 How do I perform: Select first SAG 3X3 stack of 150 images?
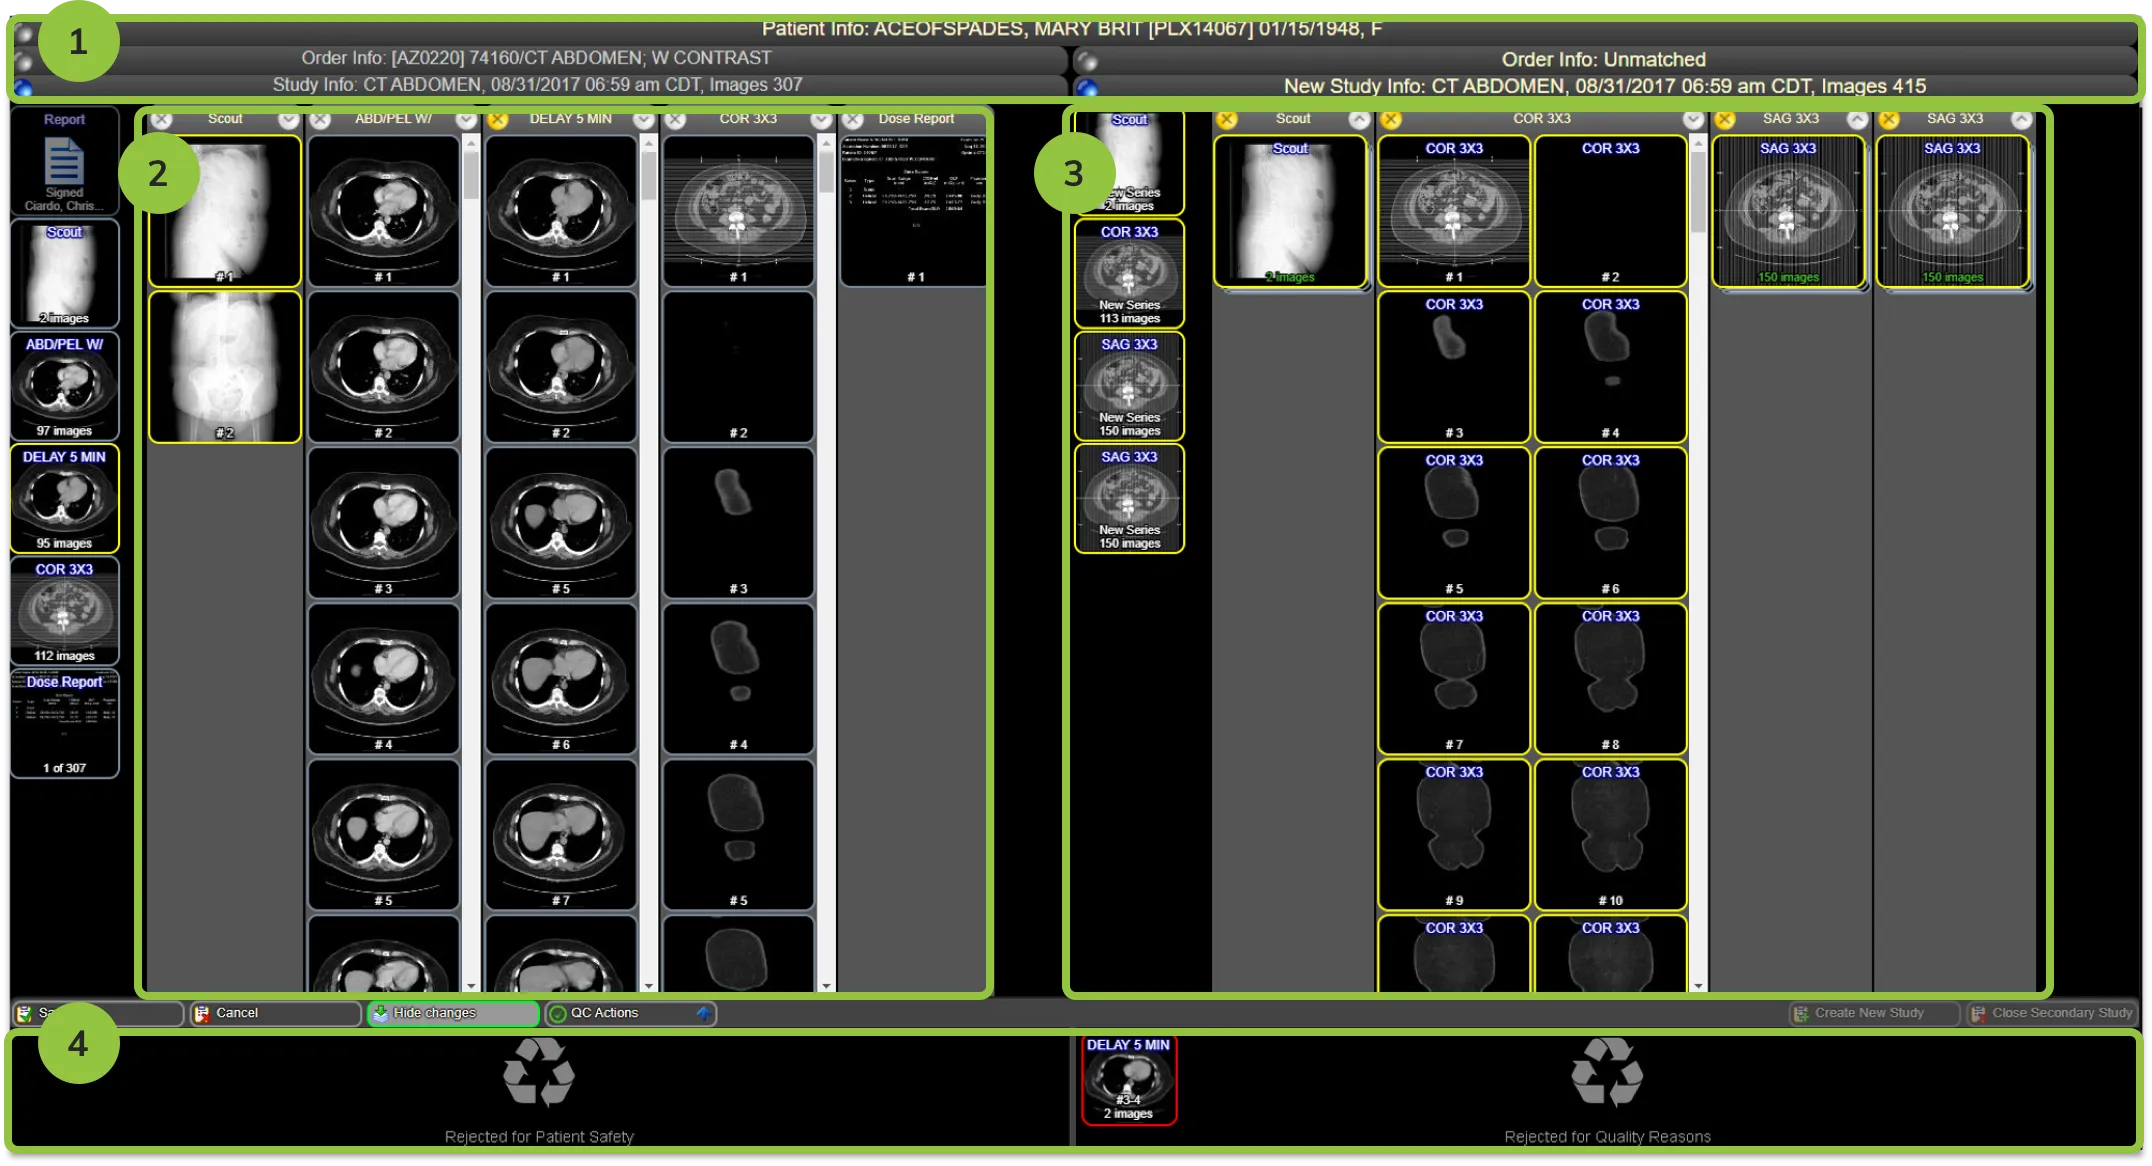(x=1789, y=212)
